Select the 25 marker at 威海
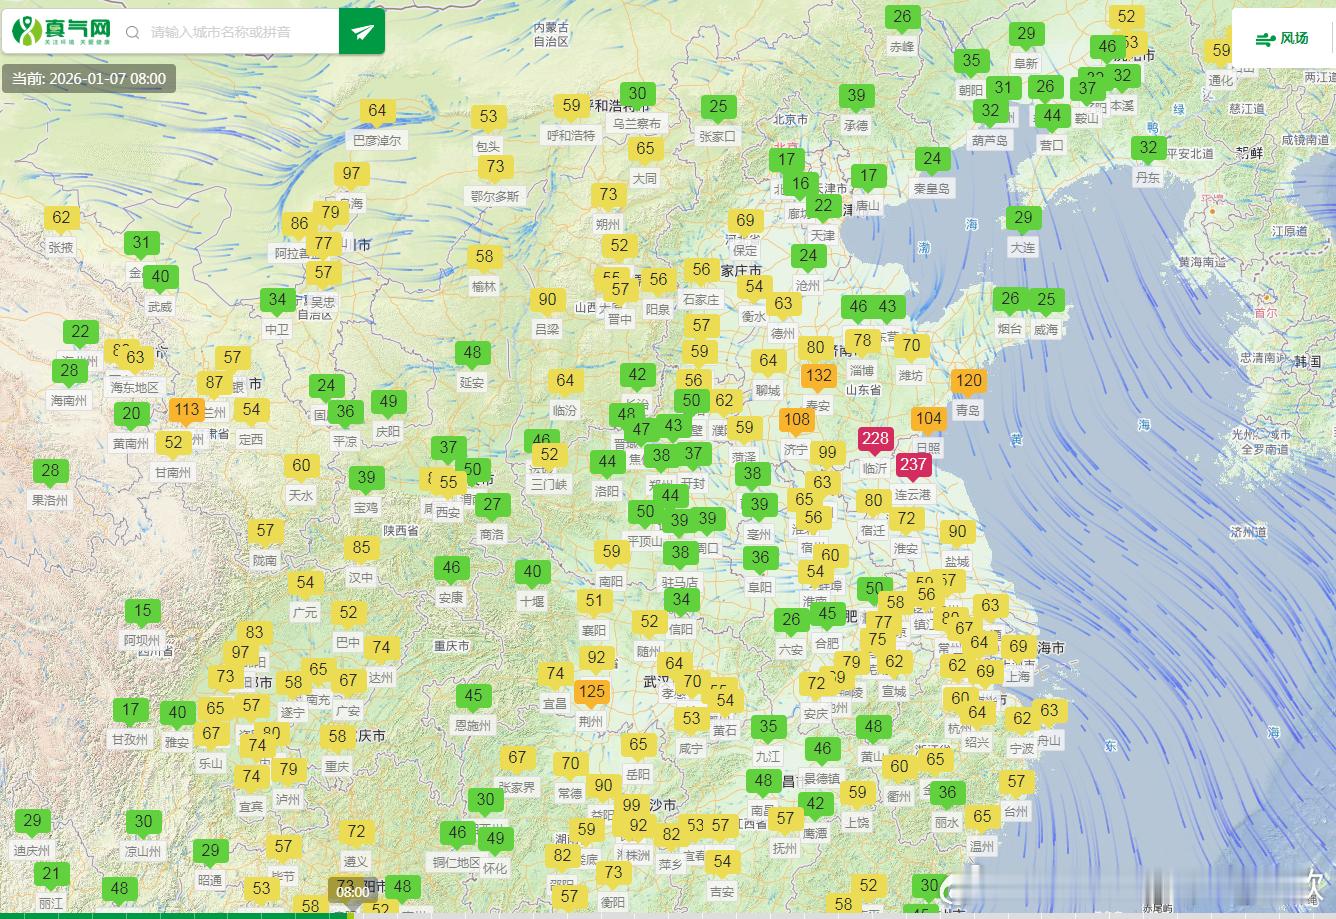1336x919 pixels. [1046, 300]
